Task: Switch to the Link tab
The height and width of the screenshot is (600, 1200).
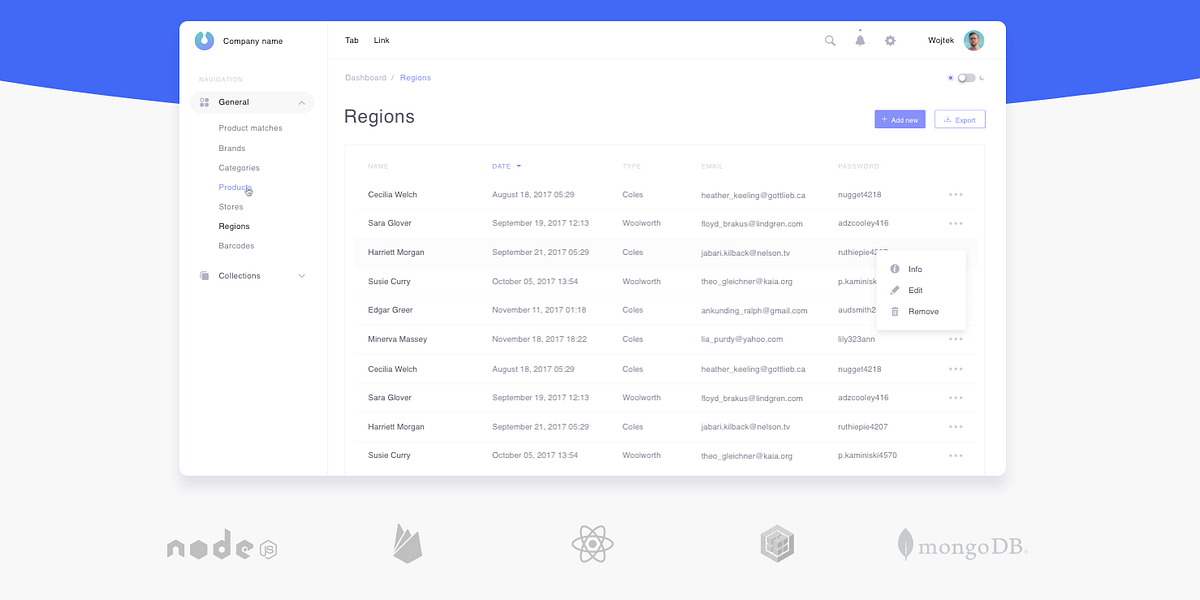Action: click(x=381, y=40)
